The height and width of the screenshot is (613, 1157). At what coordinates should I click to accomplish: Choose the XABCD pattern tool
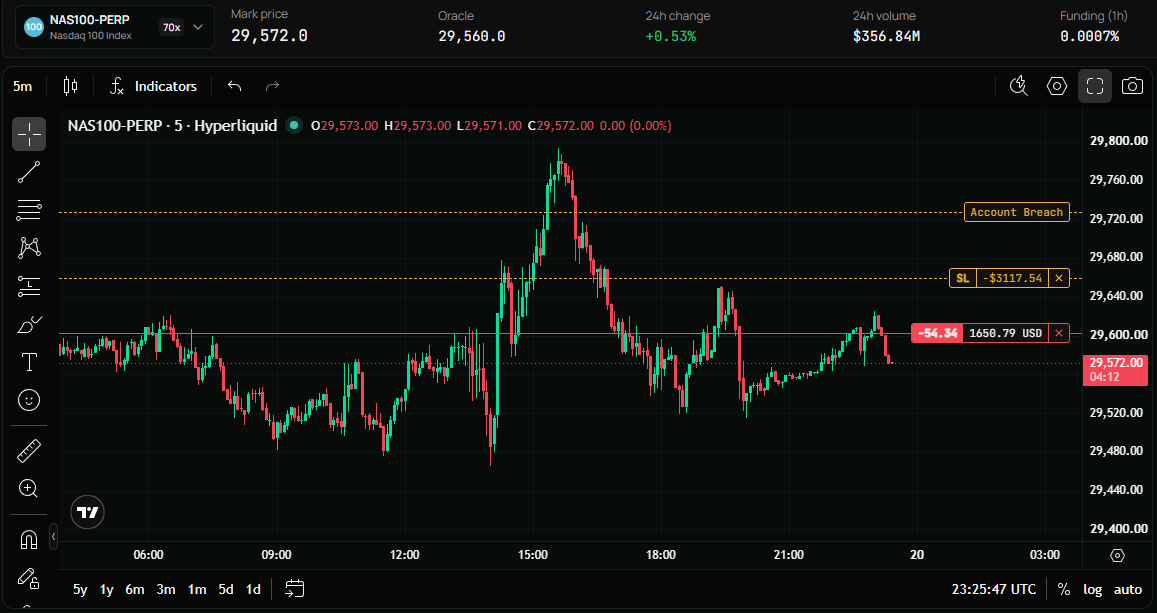click(x=29, y=248)
